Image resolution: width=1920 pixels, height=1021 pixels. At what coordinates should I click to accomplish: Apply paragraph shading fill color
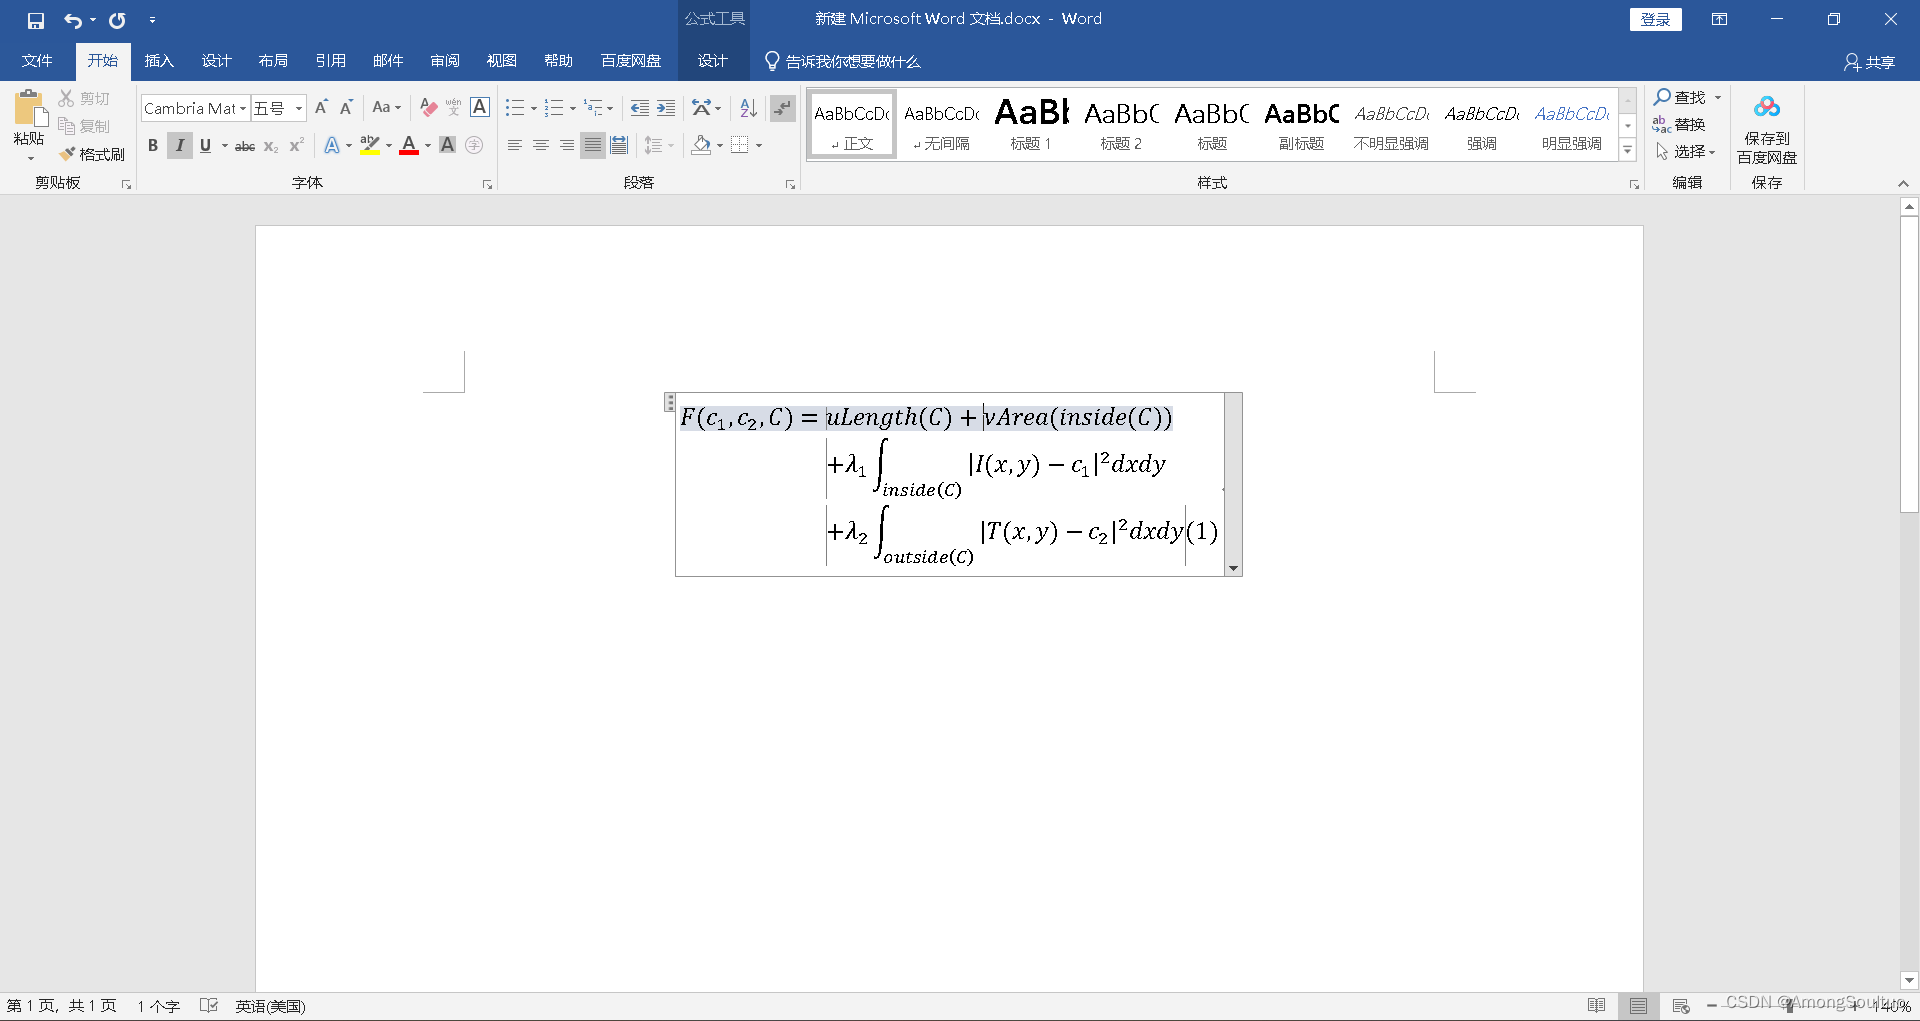(701, 145)
